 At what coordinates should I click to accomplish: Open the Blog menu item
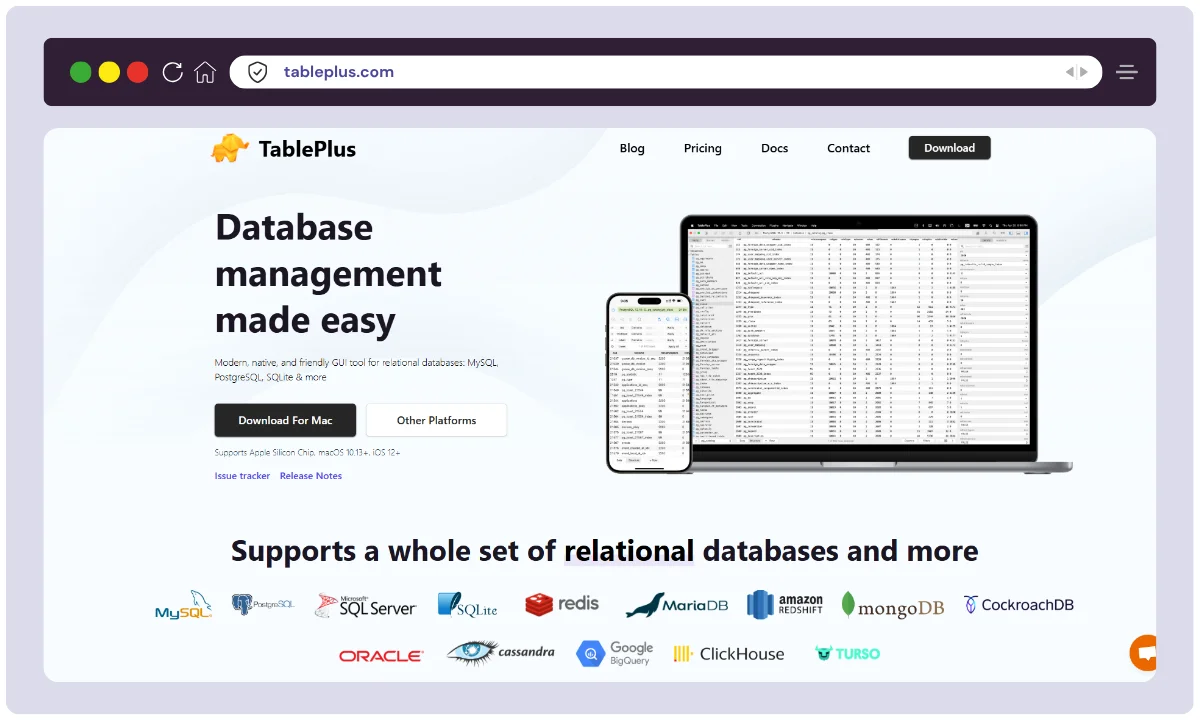coord(632,148)
